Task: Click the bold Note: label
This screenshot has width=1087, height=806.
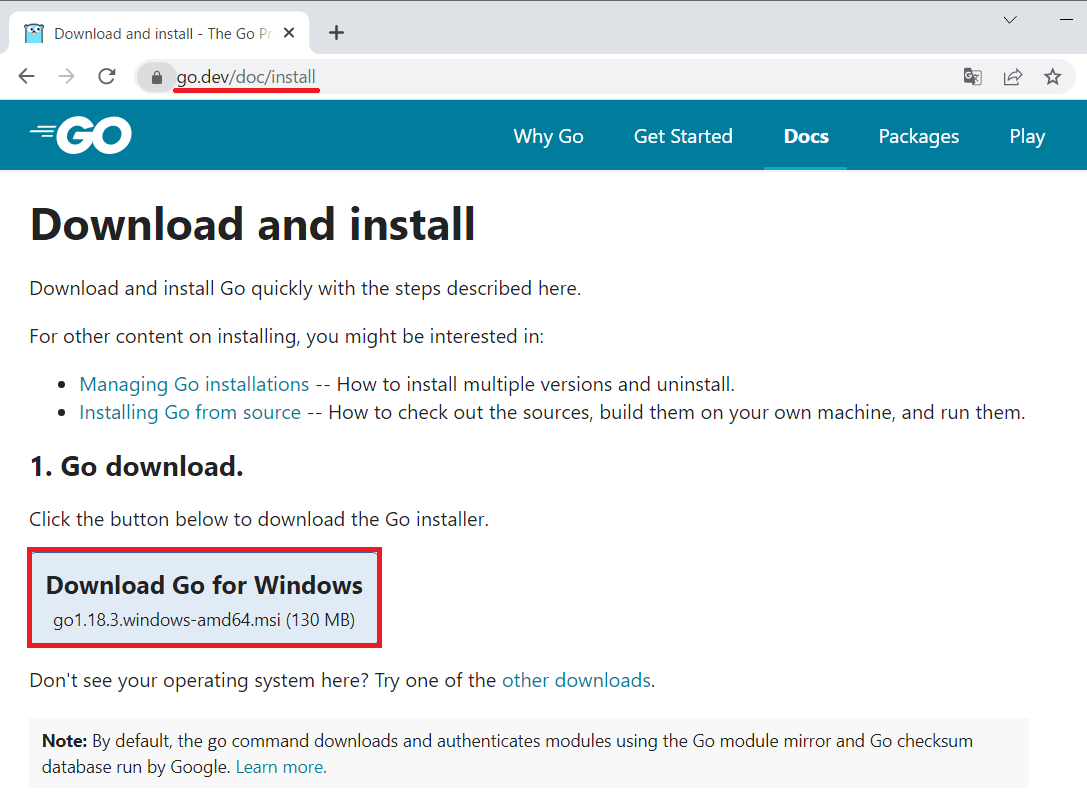Action: (64, 741)
